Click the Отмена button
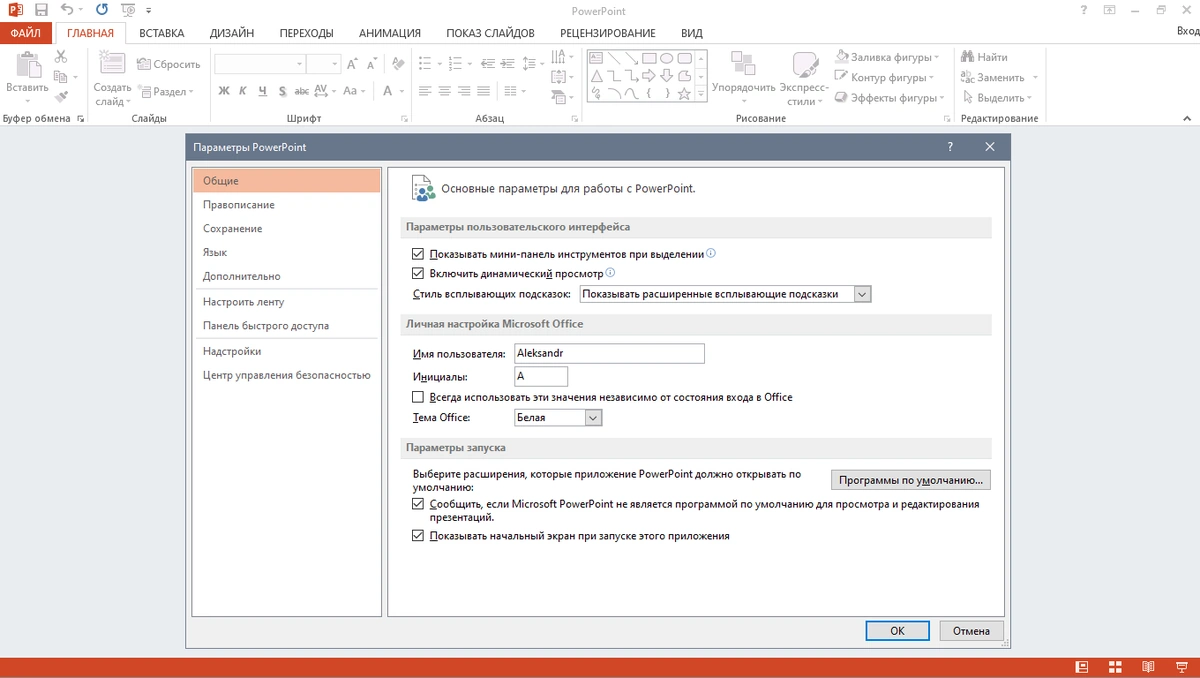The height and width of the screenshot is (678, 1200). coord(971,631)
